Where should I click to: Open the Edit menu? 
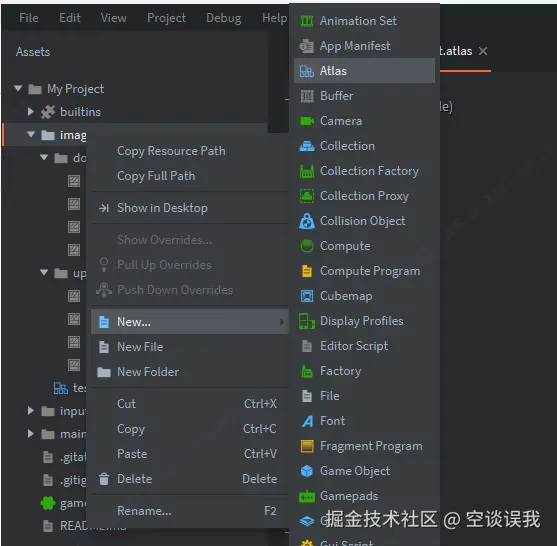pyautogui.click(x=70, y=18)
